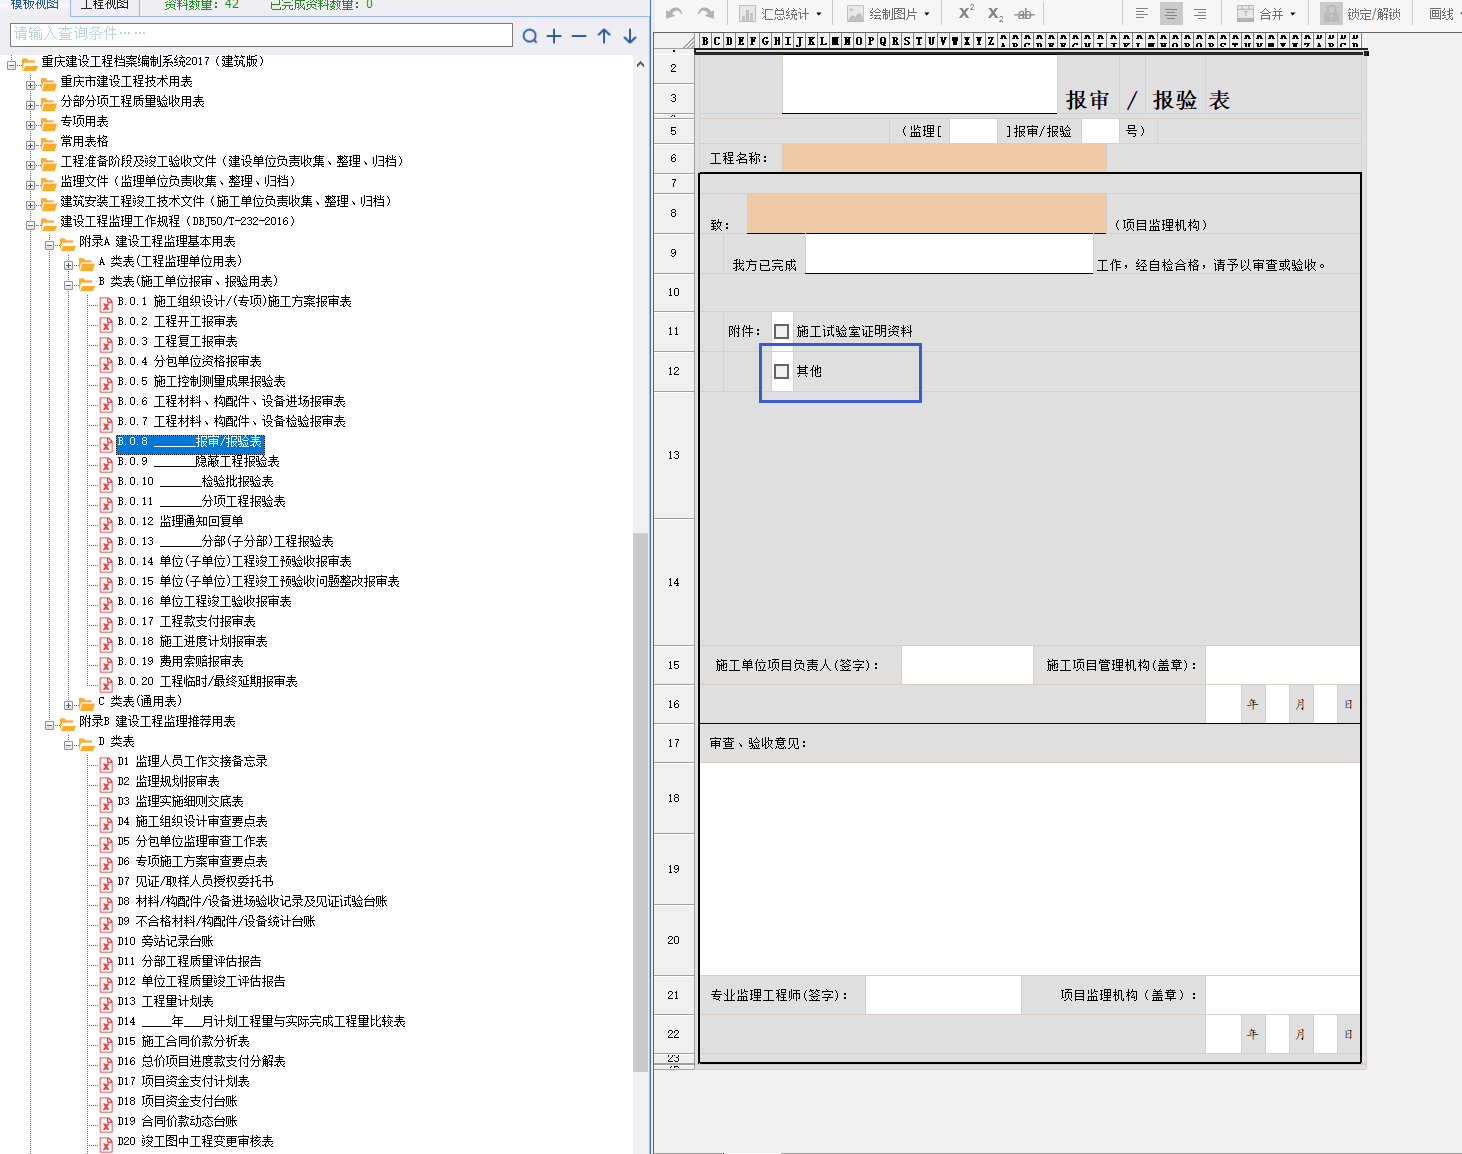Click the 工程名称 input cell
This screenshot has width=1462, height=1154.
[944, 158]
